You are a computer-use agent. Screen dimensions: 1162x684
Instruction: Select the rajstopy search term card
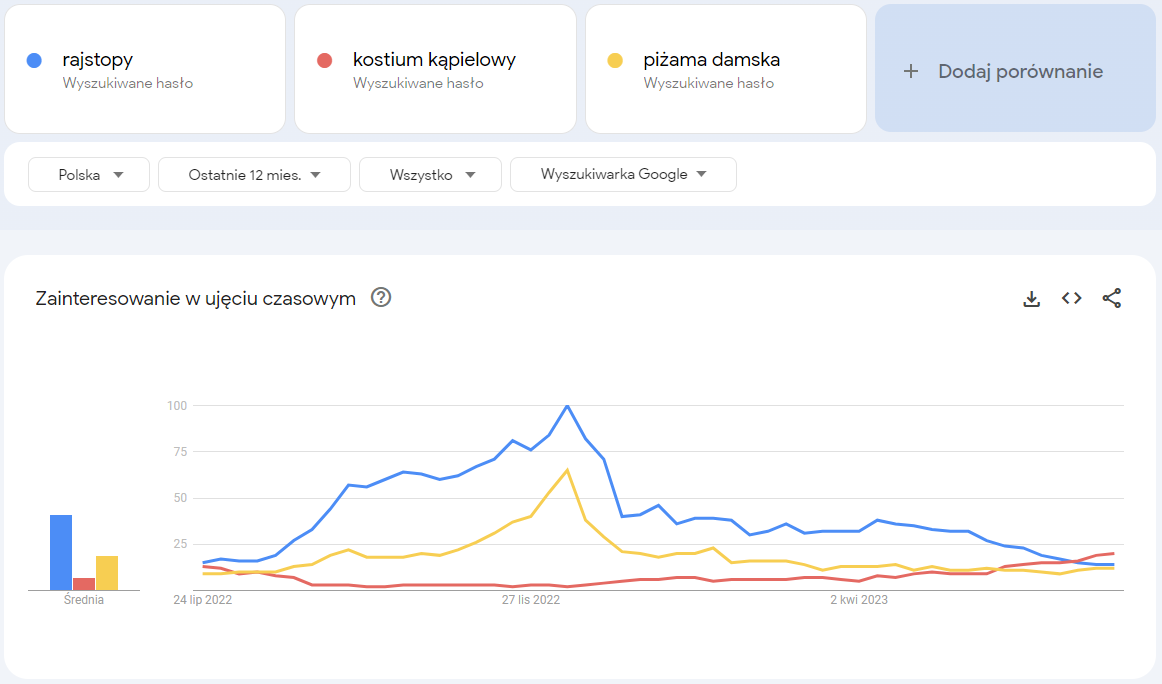click(145, 69)
